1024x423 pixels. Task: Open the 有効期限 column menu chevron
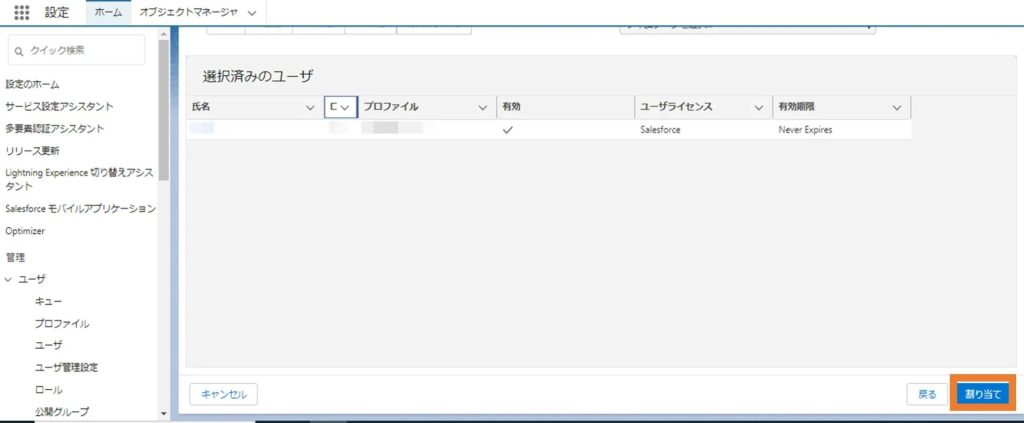(897, 108)
